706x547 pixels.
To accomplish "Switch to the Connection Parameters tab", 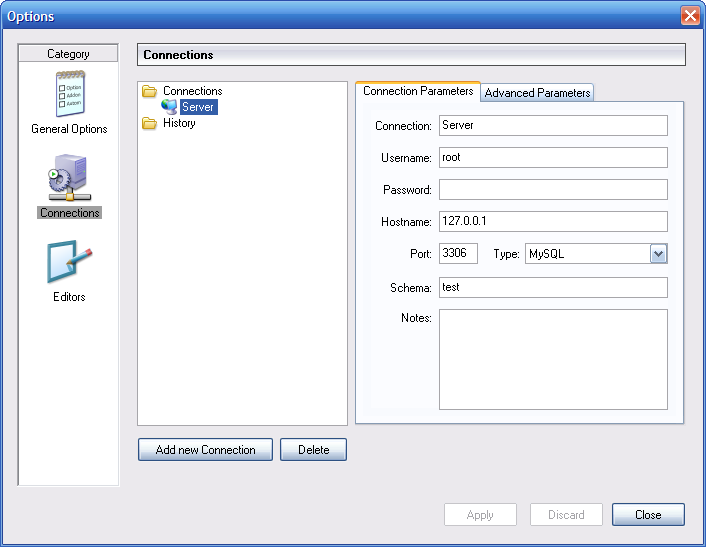I will (x=418, y=91).
